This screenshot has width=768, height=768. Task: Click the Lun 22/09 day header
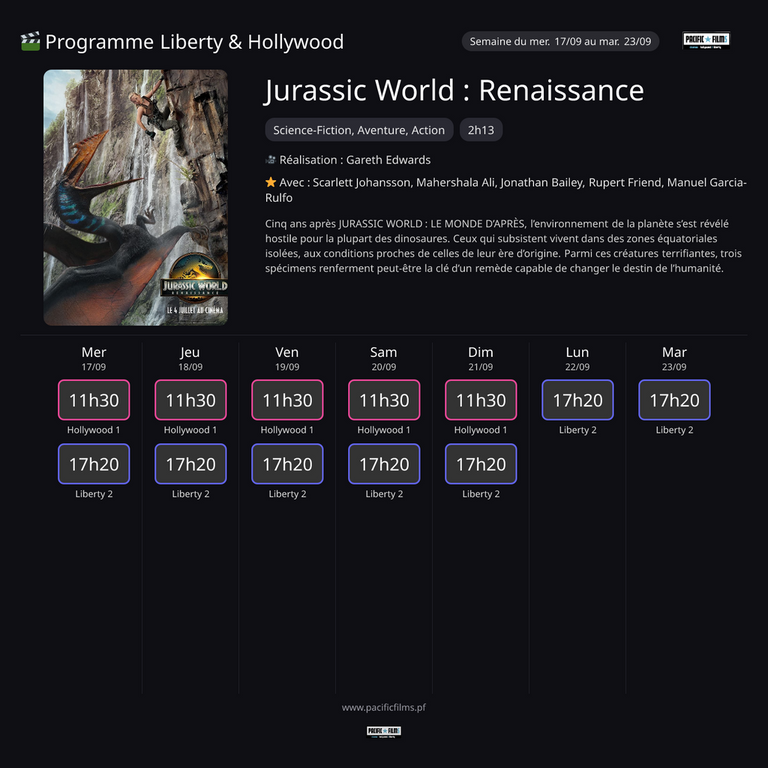tap(577, 358)
